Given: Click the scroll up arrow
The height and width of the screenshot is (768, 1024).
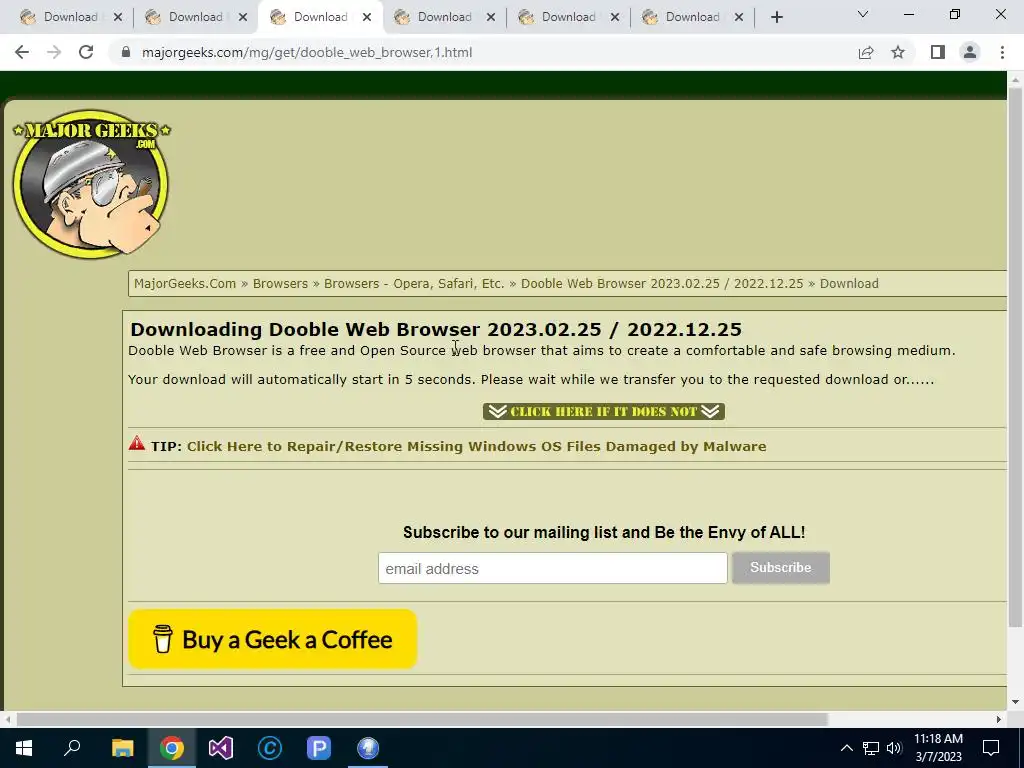Looking at the screenshot, I should point(1015,79).
